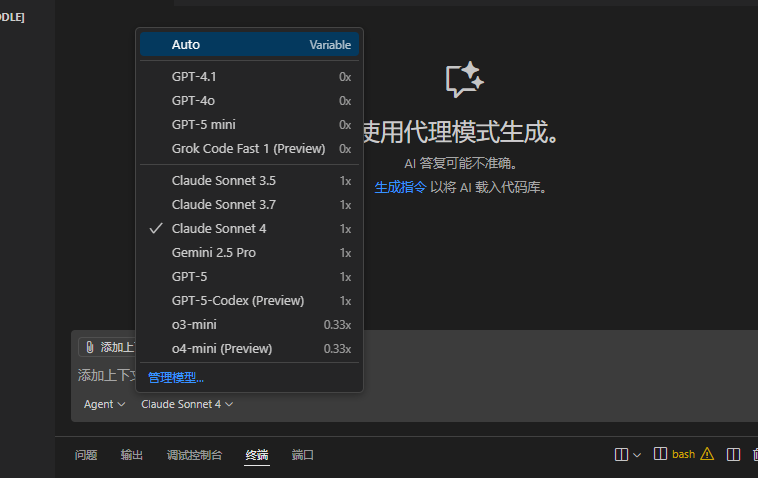Screen dimensions: 758x478
Task: Expand the terminal launch profile chevron
Action: 637,455
